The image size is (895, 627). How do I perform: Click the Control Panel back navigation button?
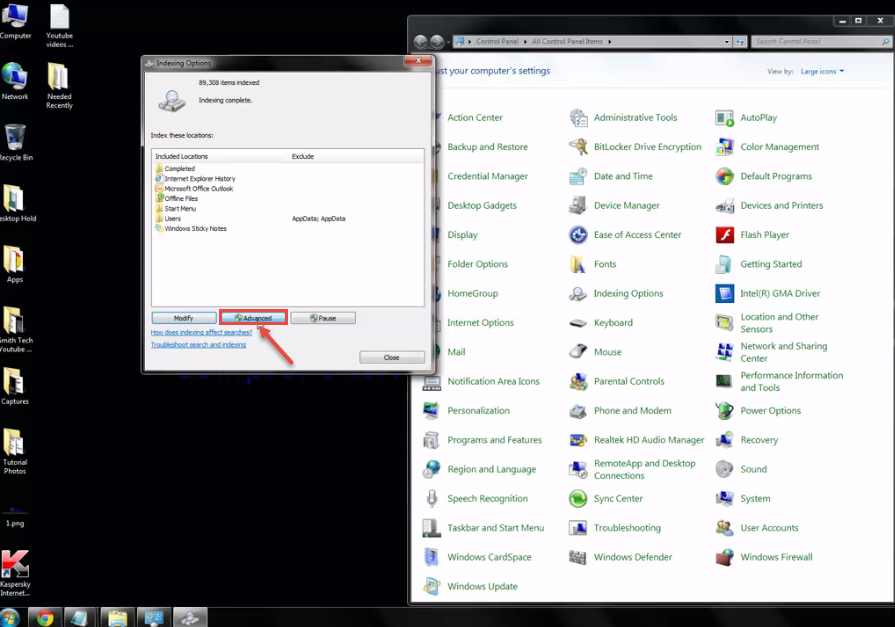tap(420, 42)
